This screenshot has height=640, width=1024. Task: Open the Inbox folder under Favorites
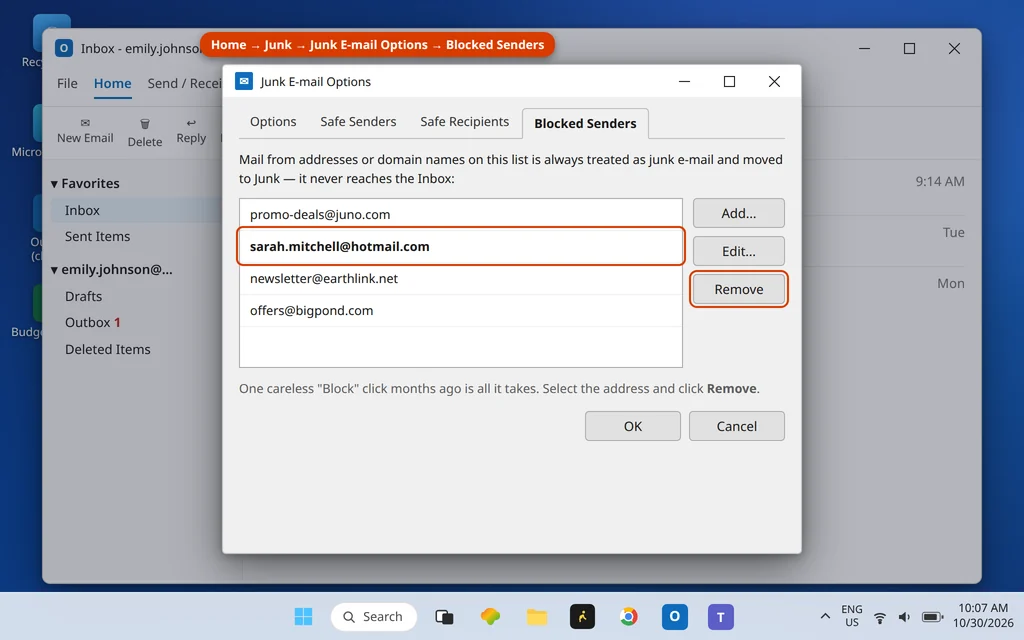137,210
